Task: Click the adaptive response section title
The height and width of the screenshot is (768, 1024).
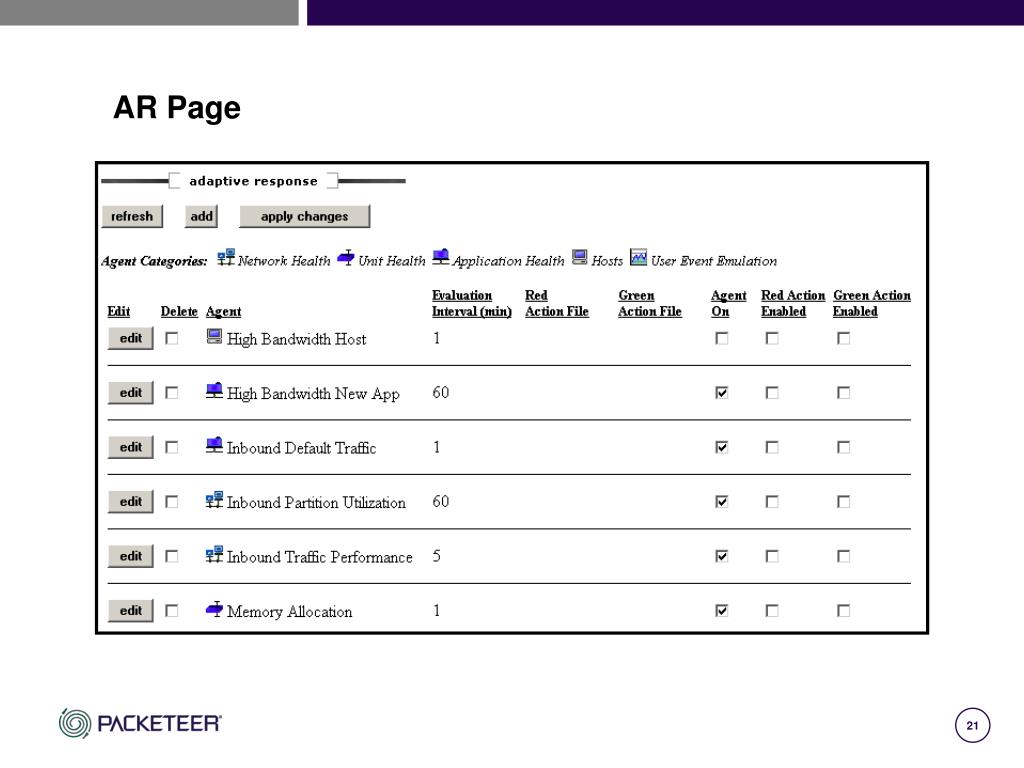Action: click(x=253, y=181)
